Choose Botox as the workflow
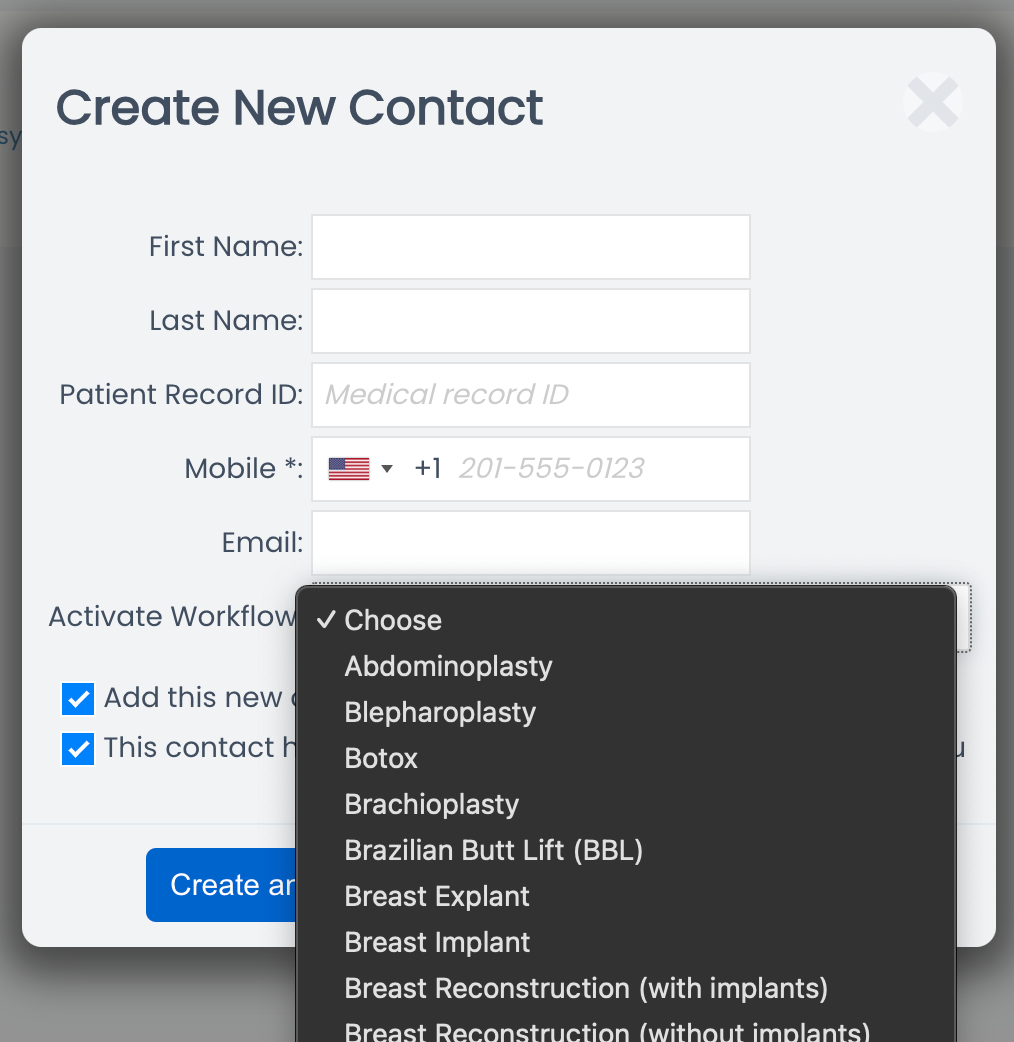Screen dimensions: 1014x1042 pos(381,758)
